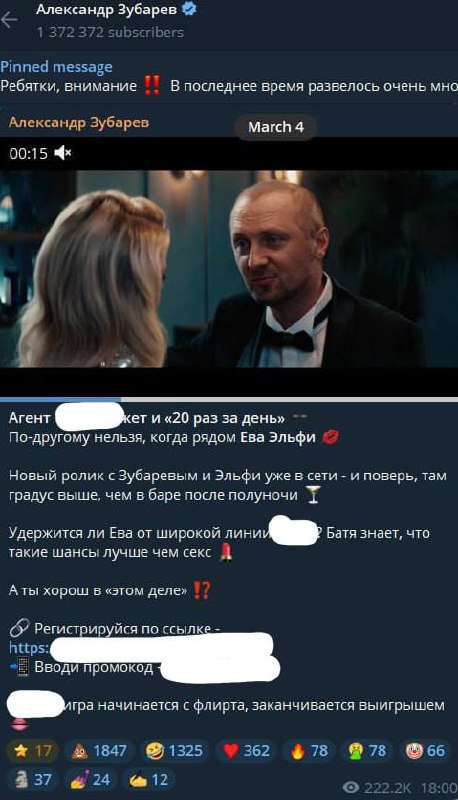Screen dimensions: 458x800
Task: Open the Pinned message banner
Action: pos(229,77)
